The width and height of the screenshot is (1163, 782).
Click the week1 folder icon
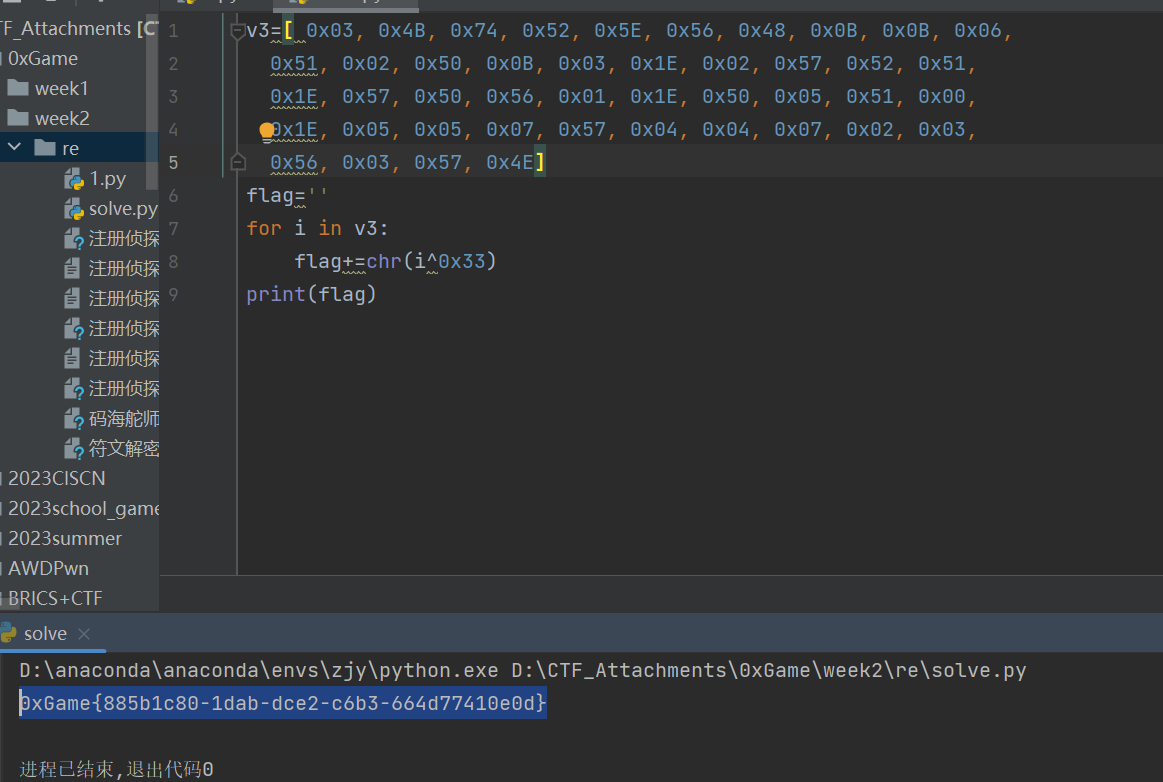18,88
